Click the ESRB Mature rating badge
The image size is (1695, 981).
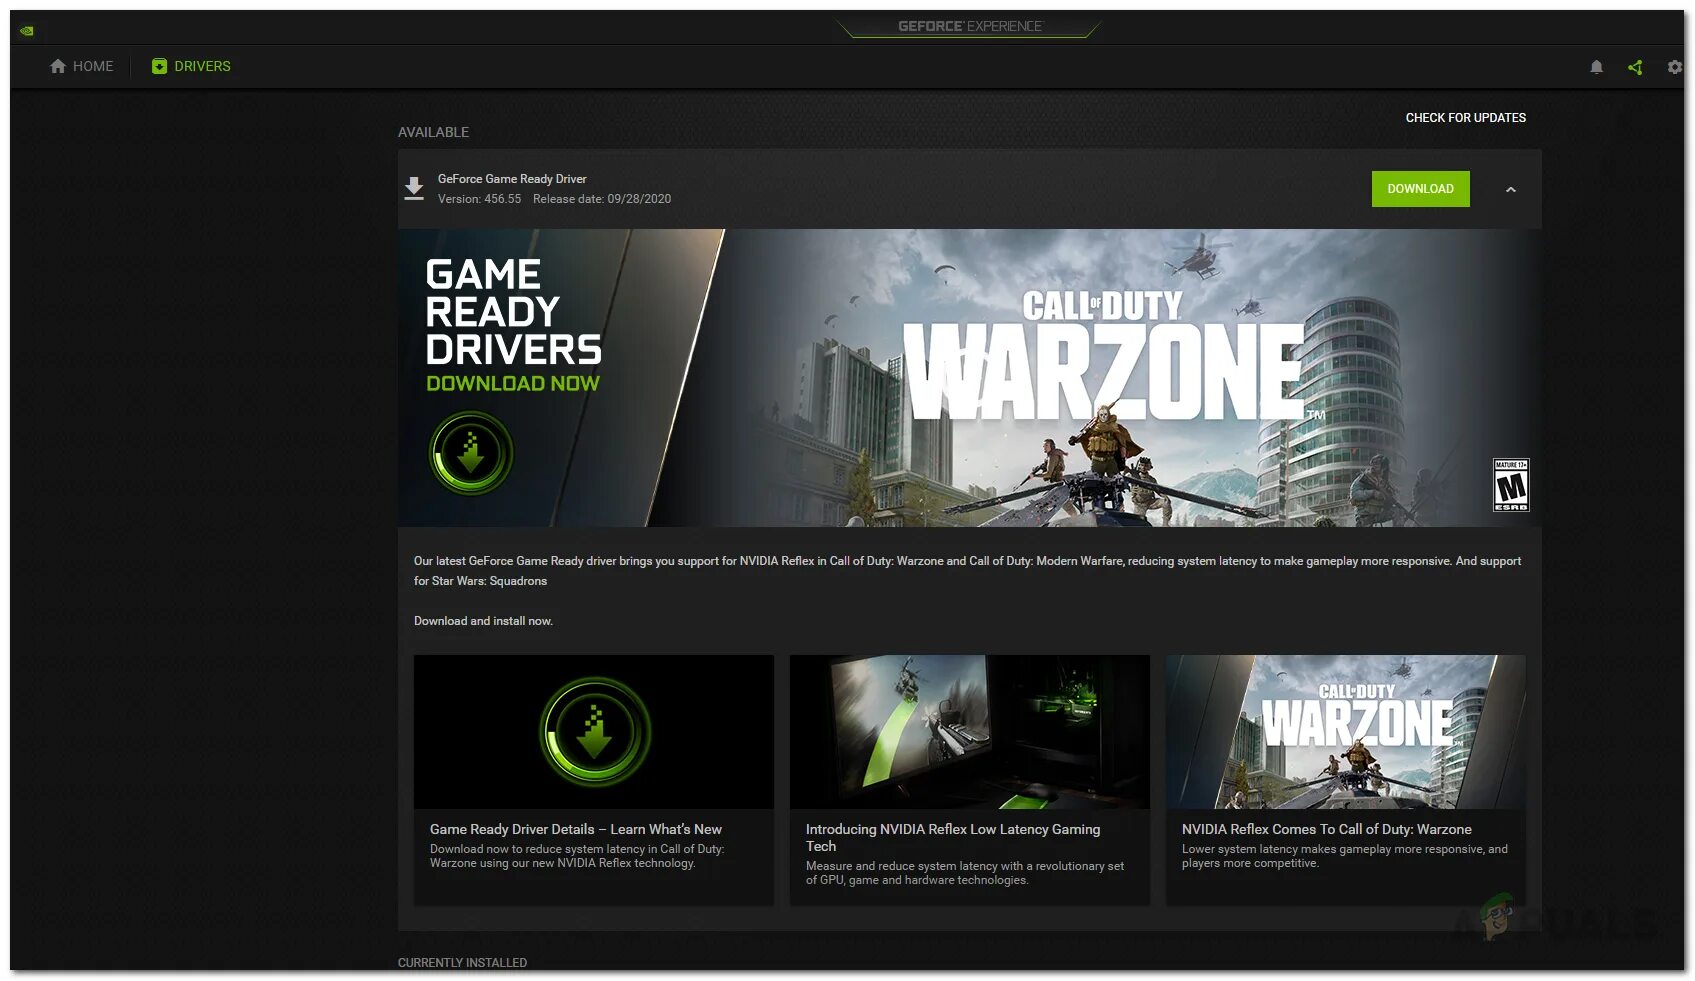1511,485
